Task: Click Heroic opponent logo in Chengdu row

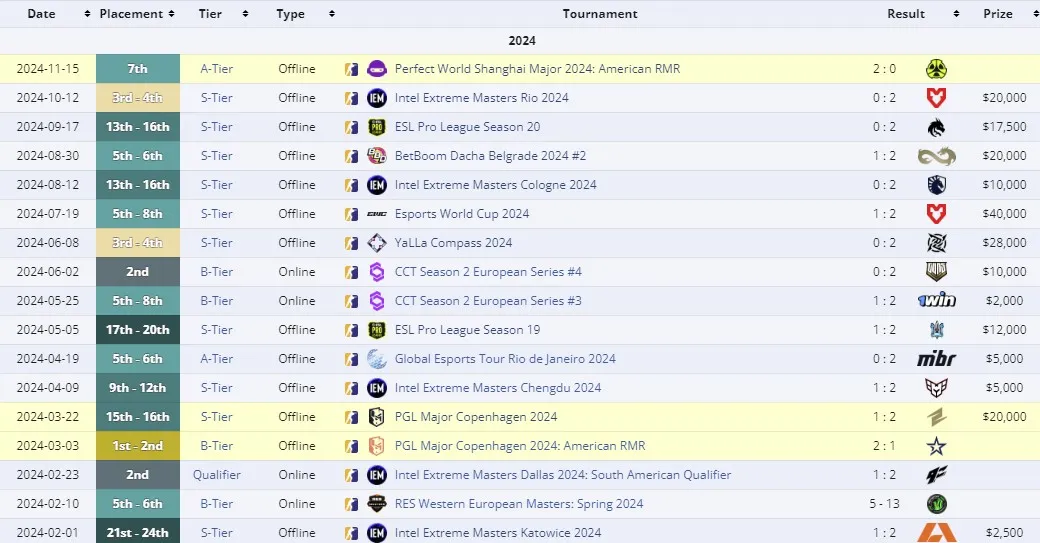Action: click(937, 388)
